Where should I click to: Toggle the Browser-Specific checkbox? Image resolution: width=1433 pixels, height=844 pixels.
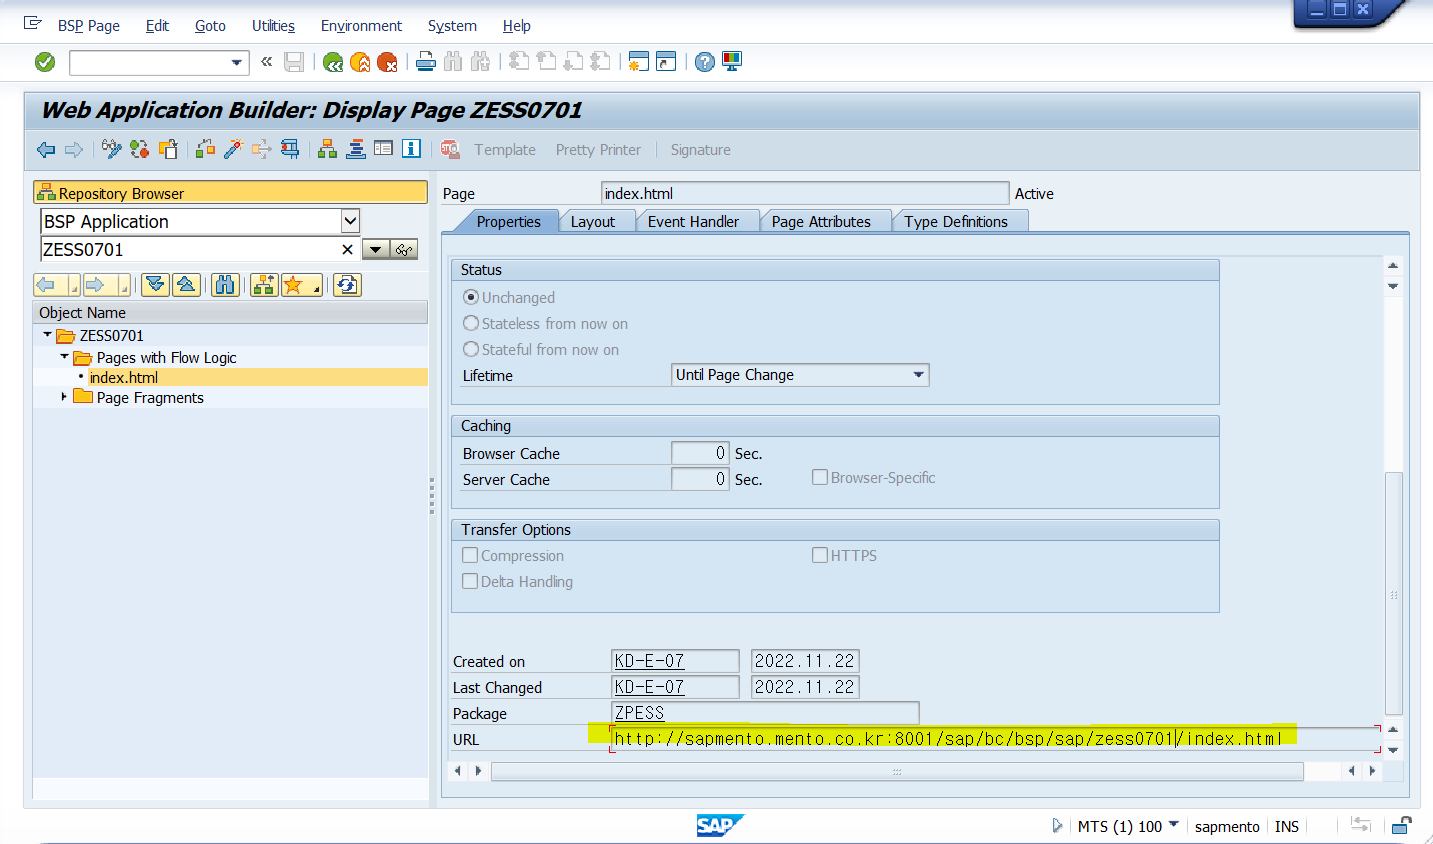click(x=820, y=477)
